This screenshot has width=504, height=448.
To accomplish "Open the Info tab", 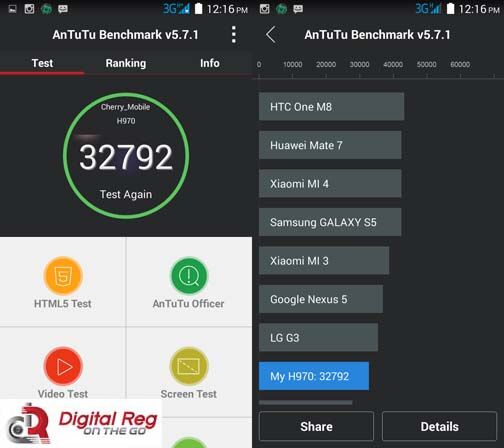I will [210, 63].
